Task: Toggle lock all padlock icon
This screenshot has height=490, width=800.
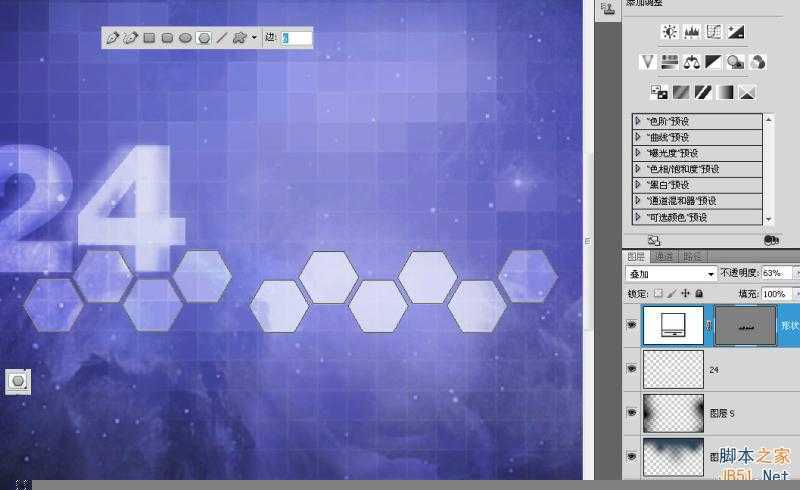Action: pyautogui.click(x=699, y=293)
